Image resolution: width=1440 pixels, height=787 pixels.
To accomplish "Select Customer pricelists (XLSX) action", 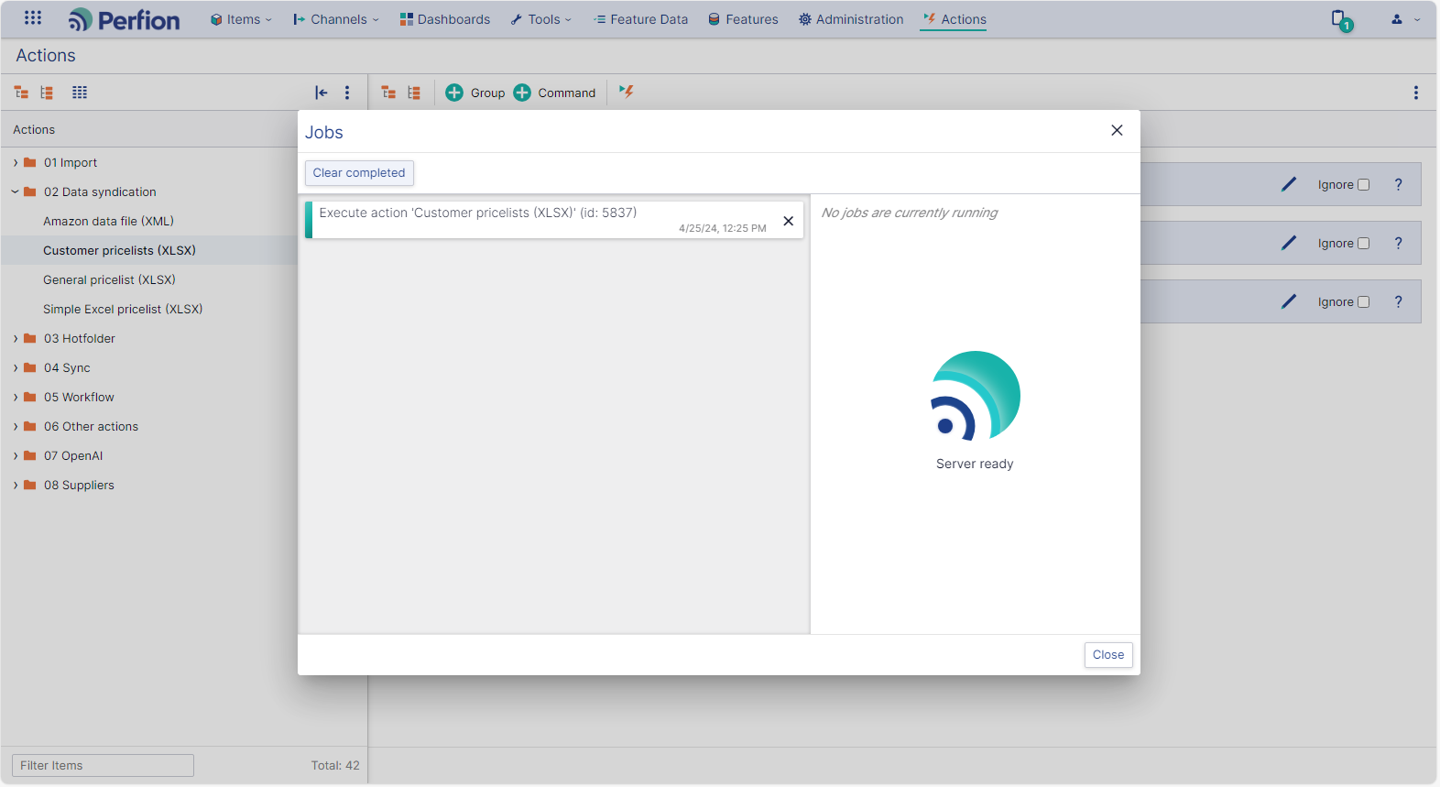I will pos(119,250).
